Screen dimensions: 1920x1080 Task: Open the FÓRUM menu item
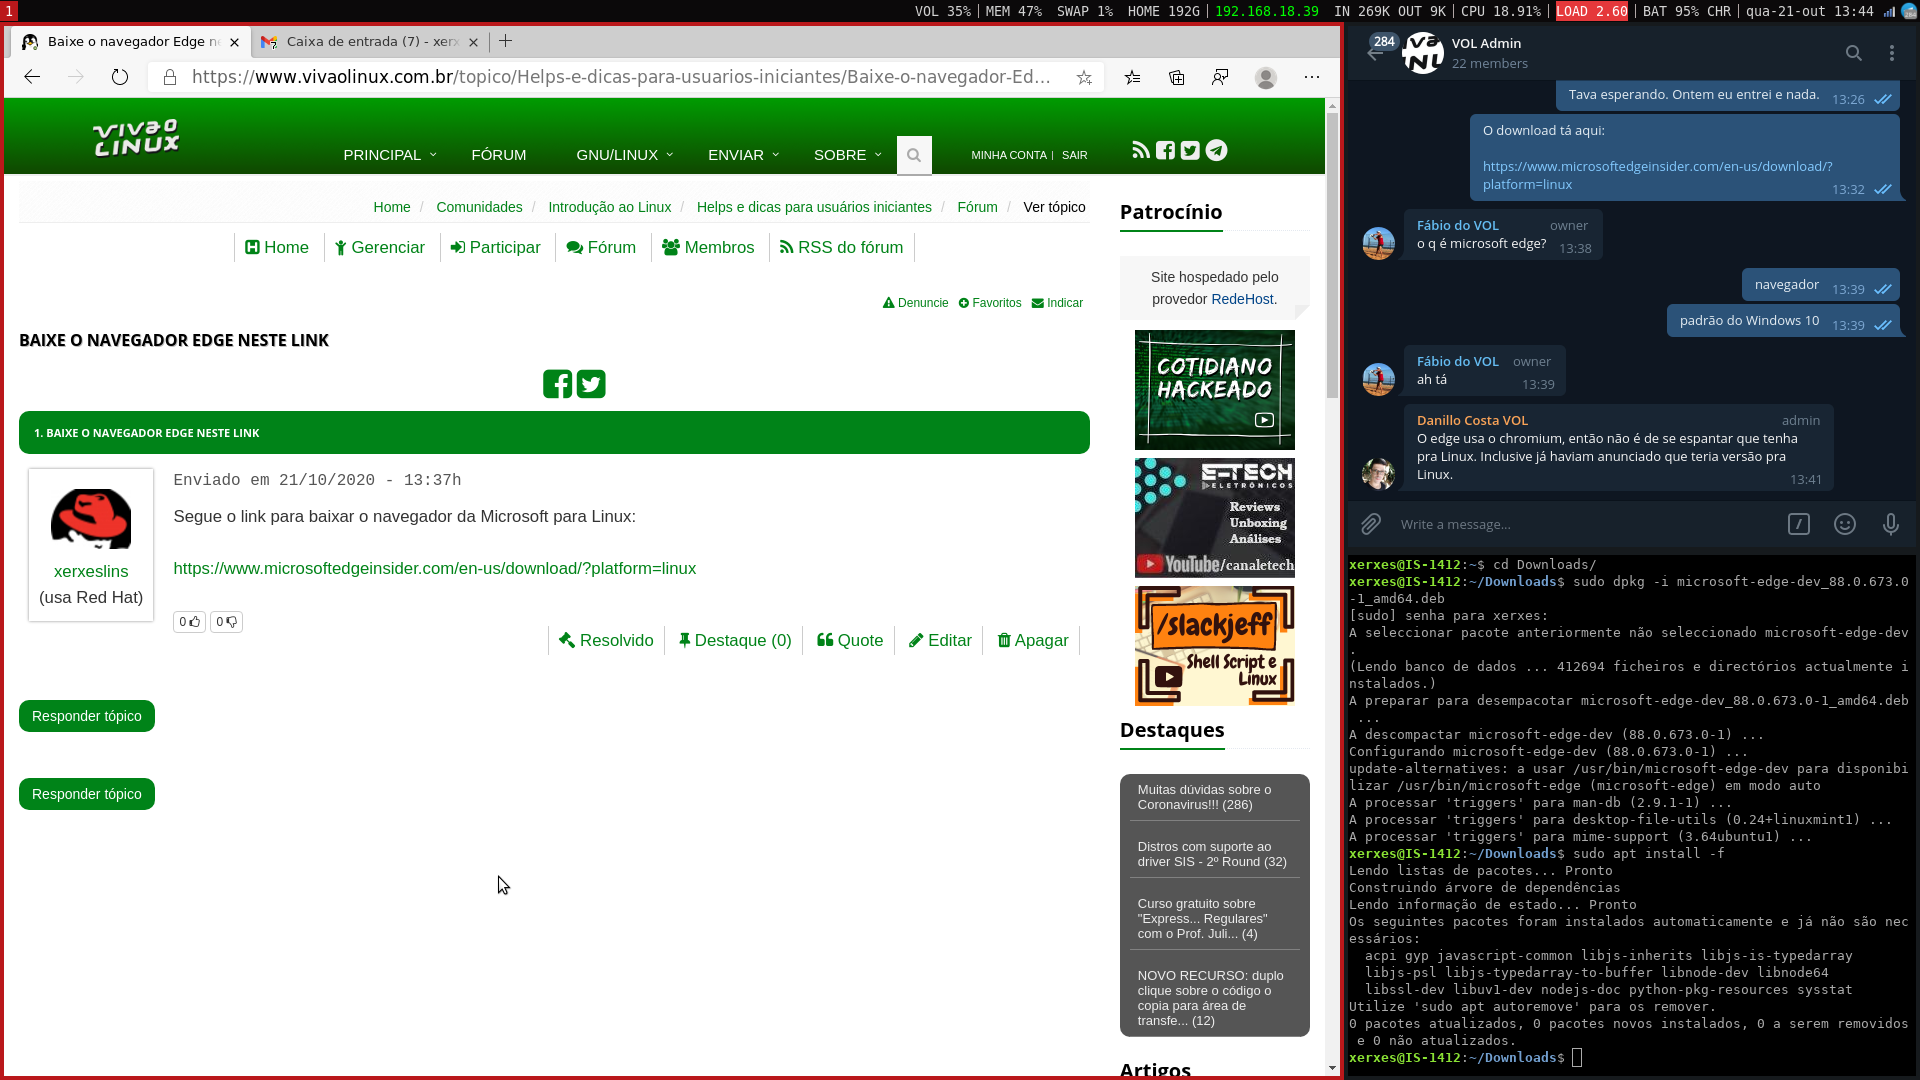point(499,155)
